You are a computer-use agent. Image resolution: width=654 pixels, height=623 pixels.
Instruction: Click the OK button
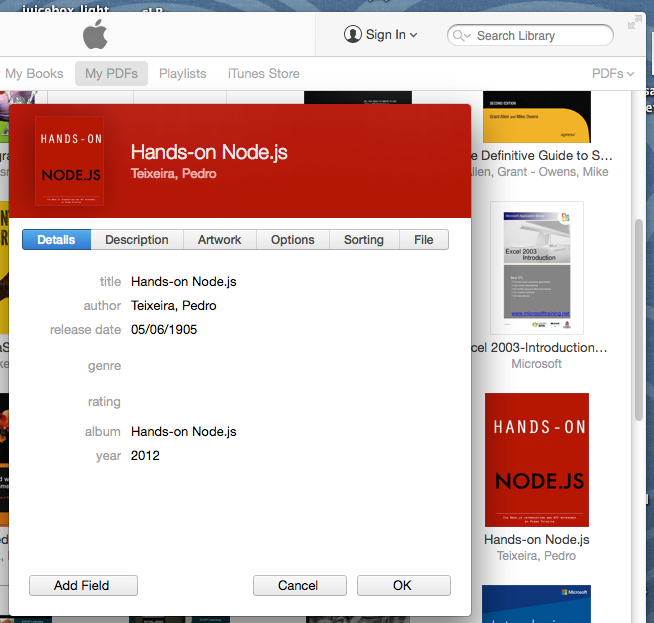coord(403,585)
